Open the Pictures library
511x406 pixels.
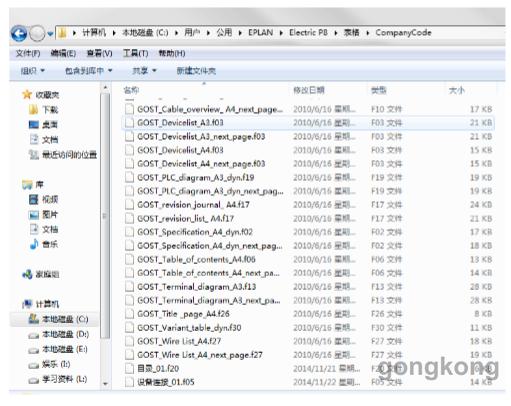44,215
